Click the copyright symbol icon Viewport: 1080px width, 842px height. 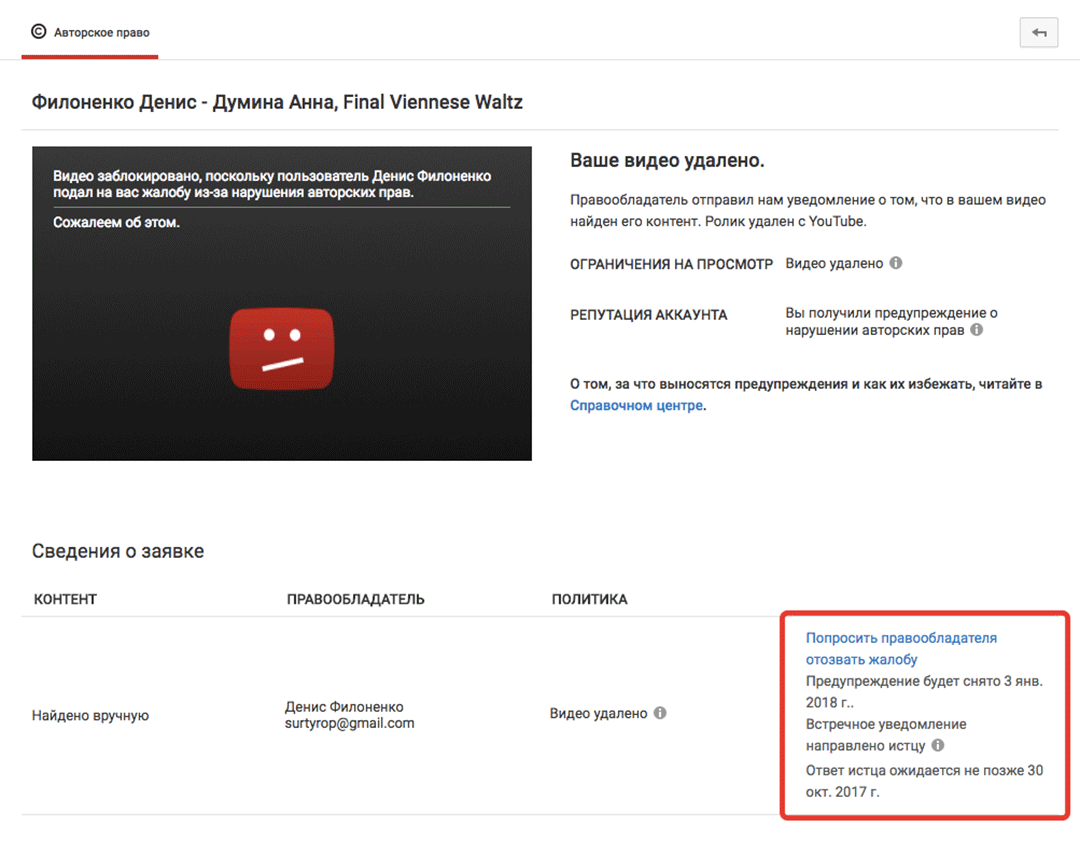(x=39, y=32)
